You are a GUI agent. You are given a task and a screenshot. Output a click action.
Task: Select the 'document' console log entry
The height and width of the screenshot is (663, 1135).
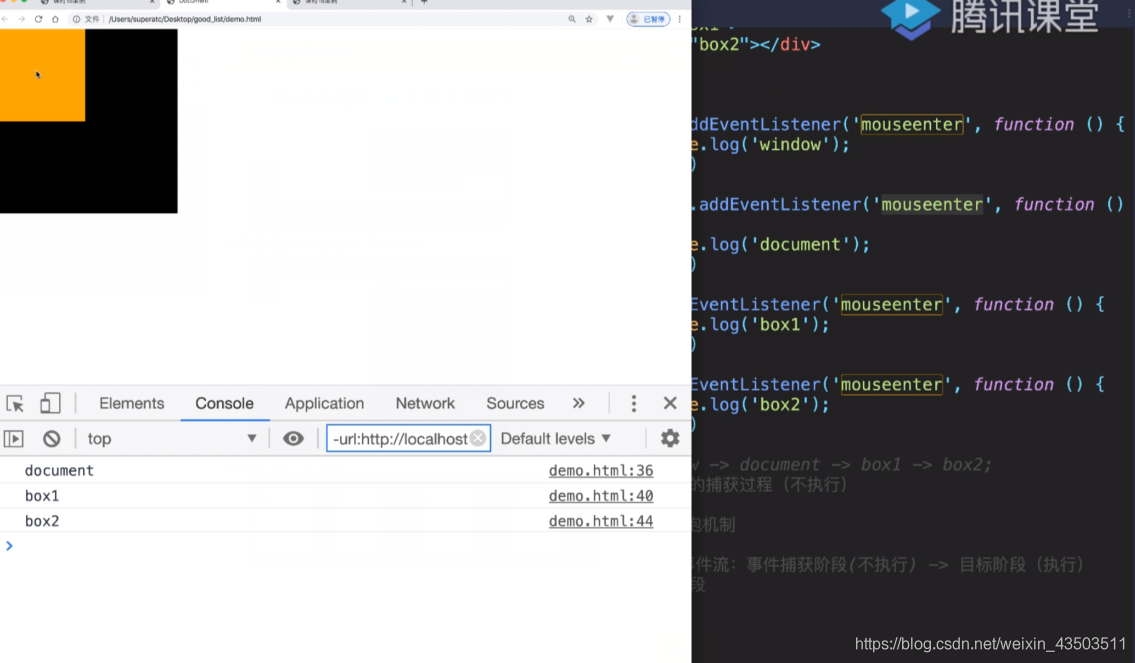(59, 470)
